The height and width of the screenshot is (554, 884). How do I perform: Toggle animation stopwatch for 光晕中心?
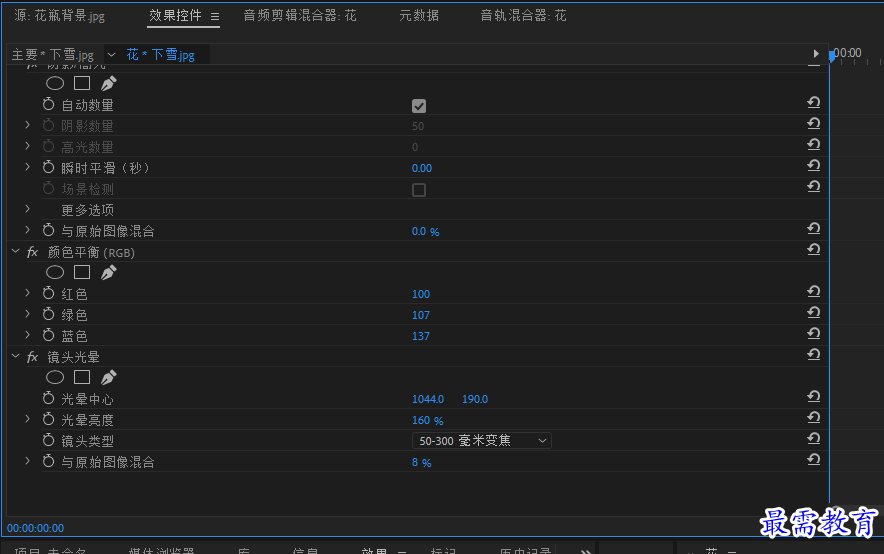click(x=48, y=398)
